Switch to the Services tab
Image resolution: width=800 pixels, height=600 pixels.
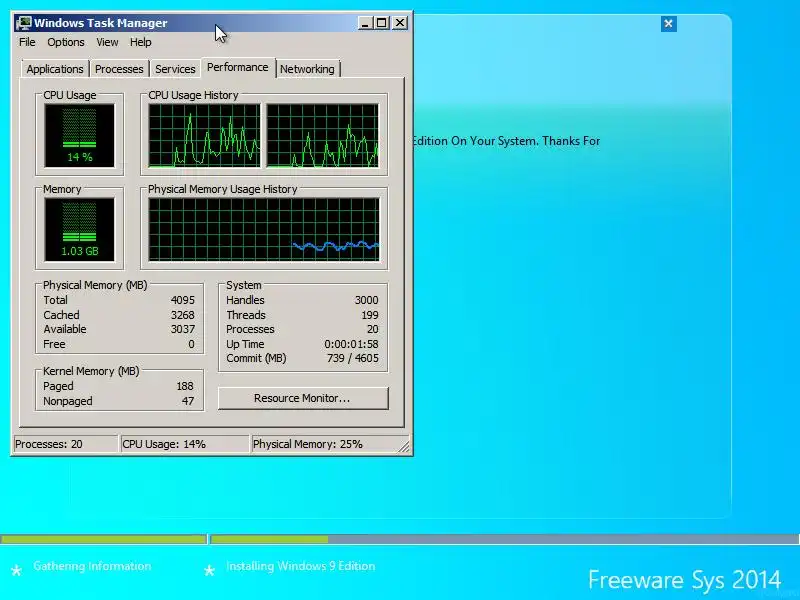click(175, 69)
